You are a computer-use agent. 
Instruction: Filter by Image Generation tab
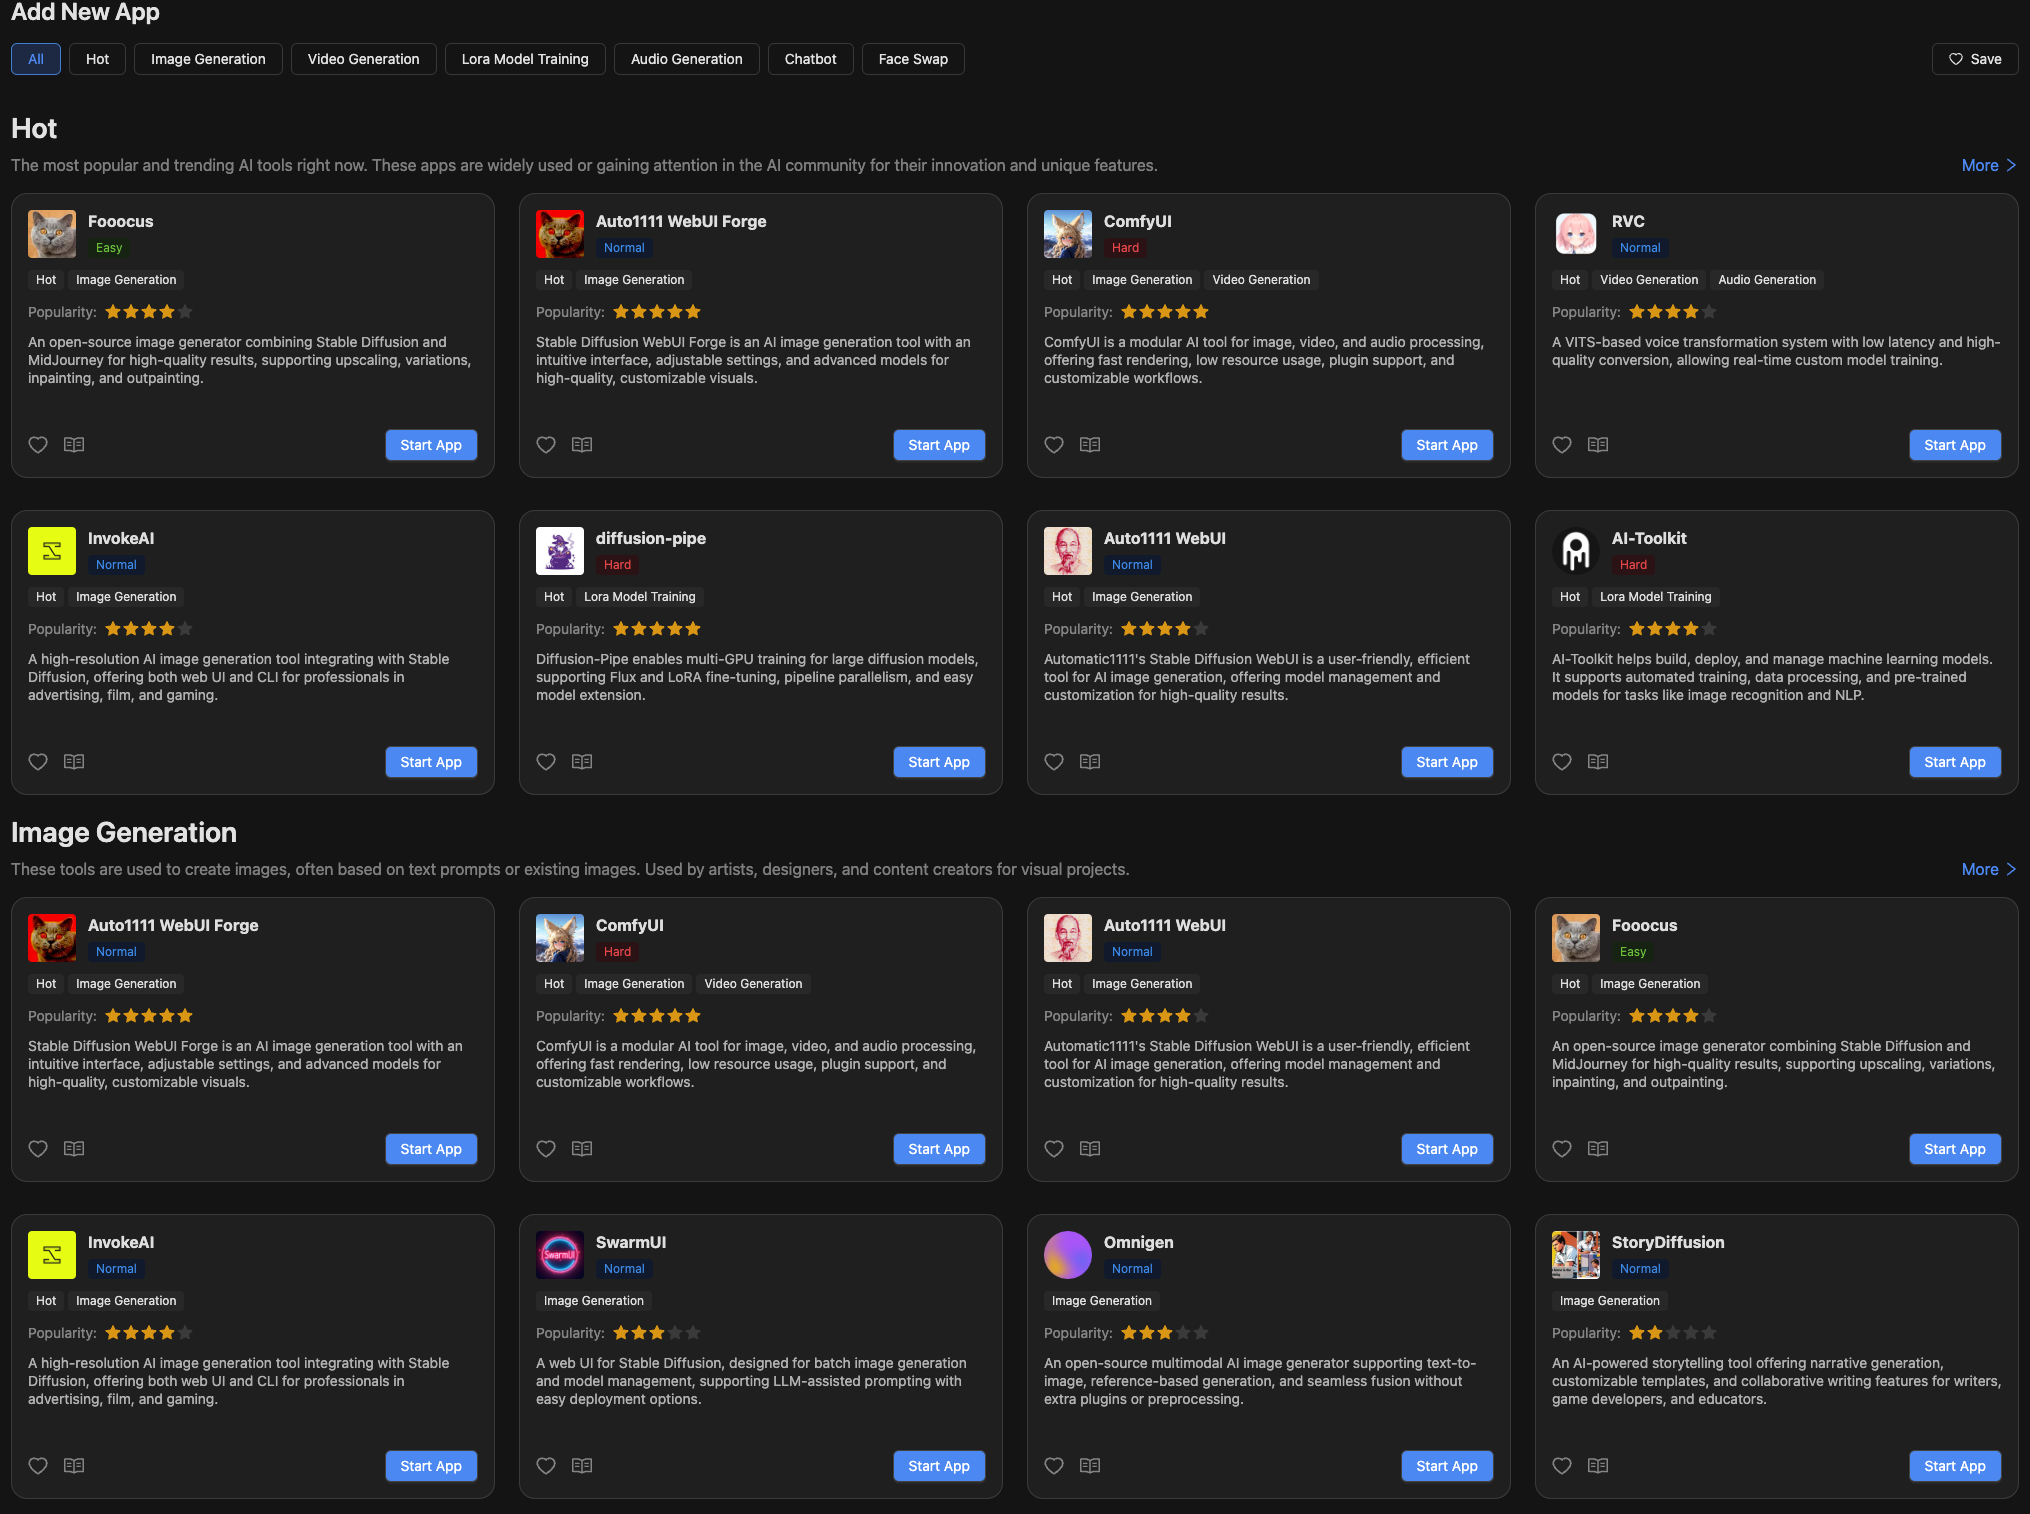[208, 59]
